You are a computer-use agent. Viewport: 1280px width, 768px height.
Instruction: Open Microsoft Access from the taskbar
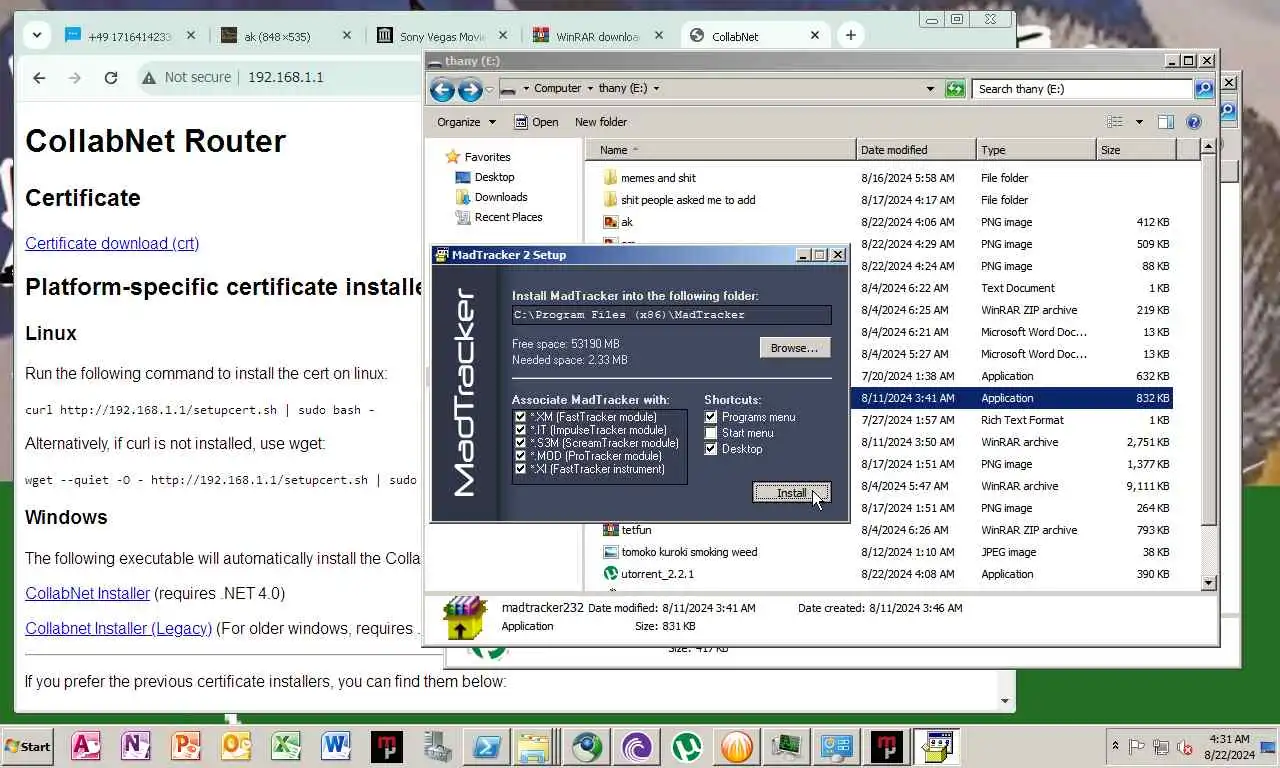click(x=86, y=746)
